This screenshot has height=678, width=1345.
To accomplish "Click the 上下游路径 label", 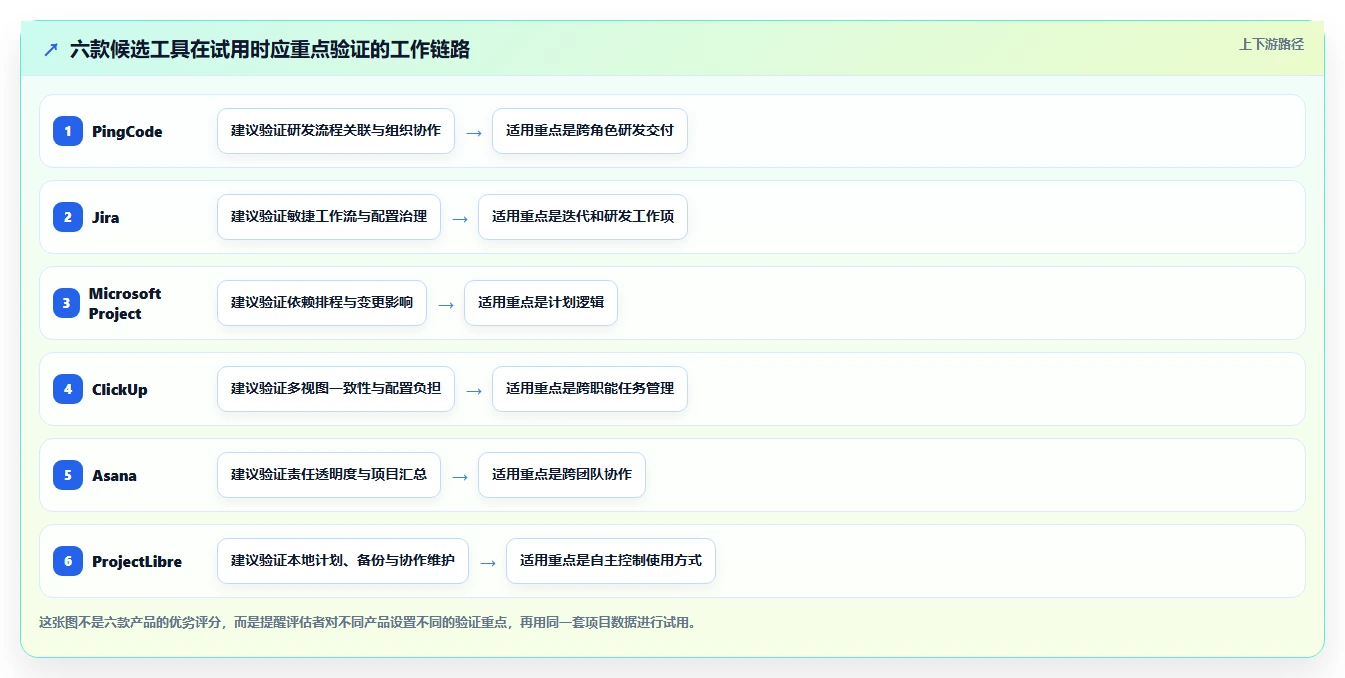I will click(x=1271, y=44).
